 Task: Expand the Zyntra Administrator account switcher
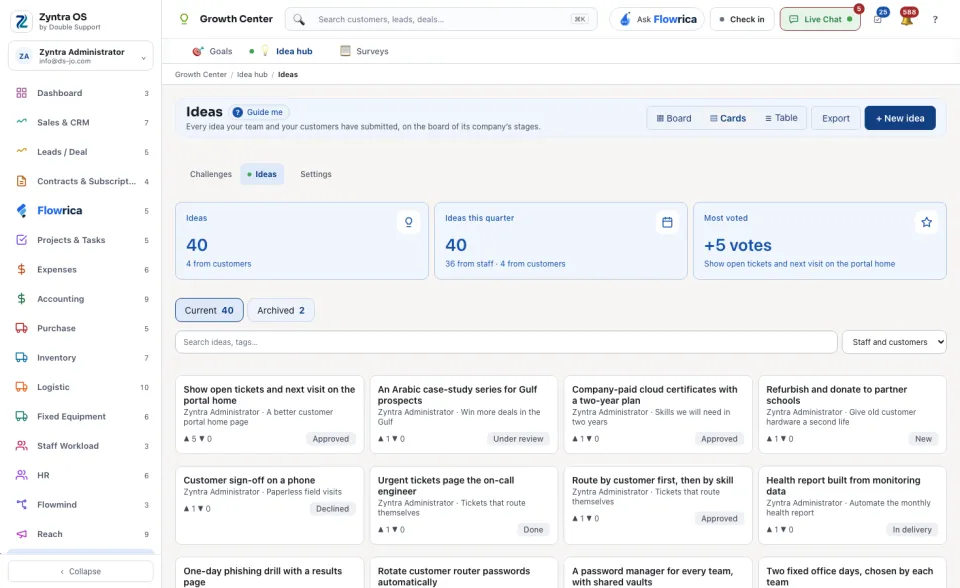(81, 56)
